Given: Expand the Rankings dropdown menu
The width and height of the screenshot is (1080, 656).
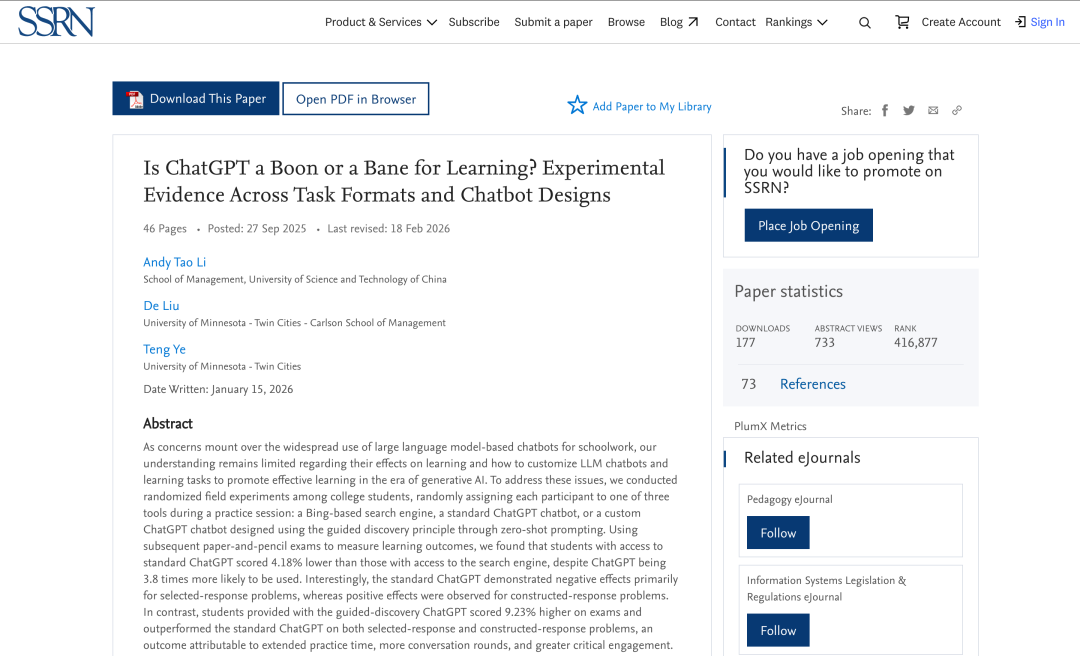Looking at the screenshot, I should [x=796, y=22].
